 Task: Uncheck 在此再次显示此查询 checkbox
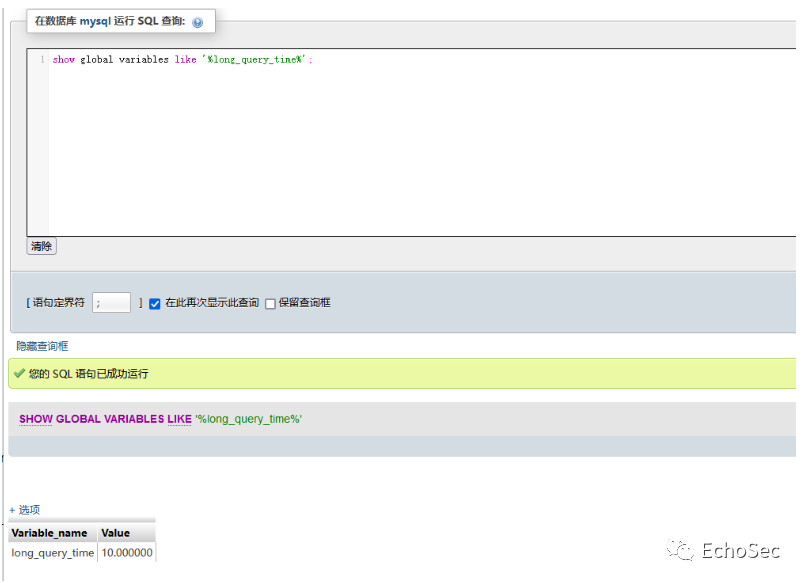click(x=155, y=304)
